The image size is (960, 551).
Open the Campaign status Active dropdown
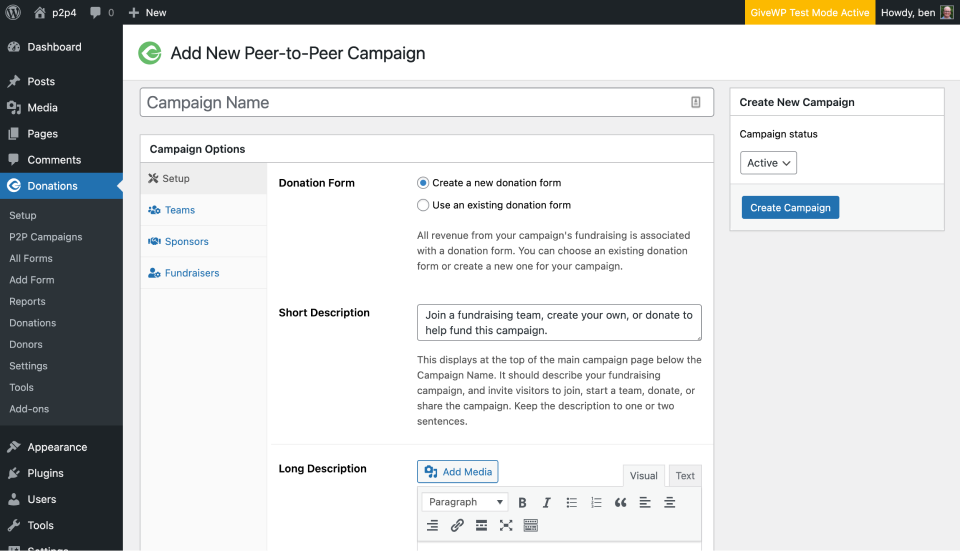[768, 163]
